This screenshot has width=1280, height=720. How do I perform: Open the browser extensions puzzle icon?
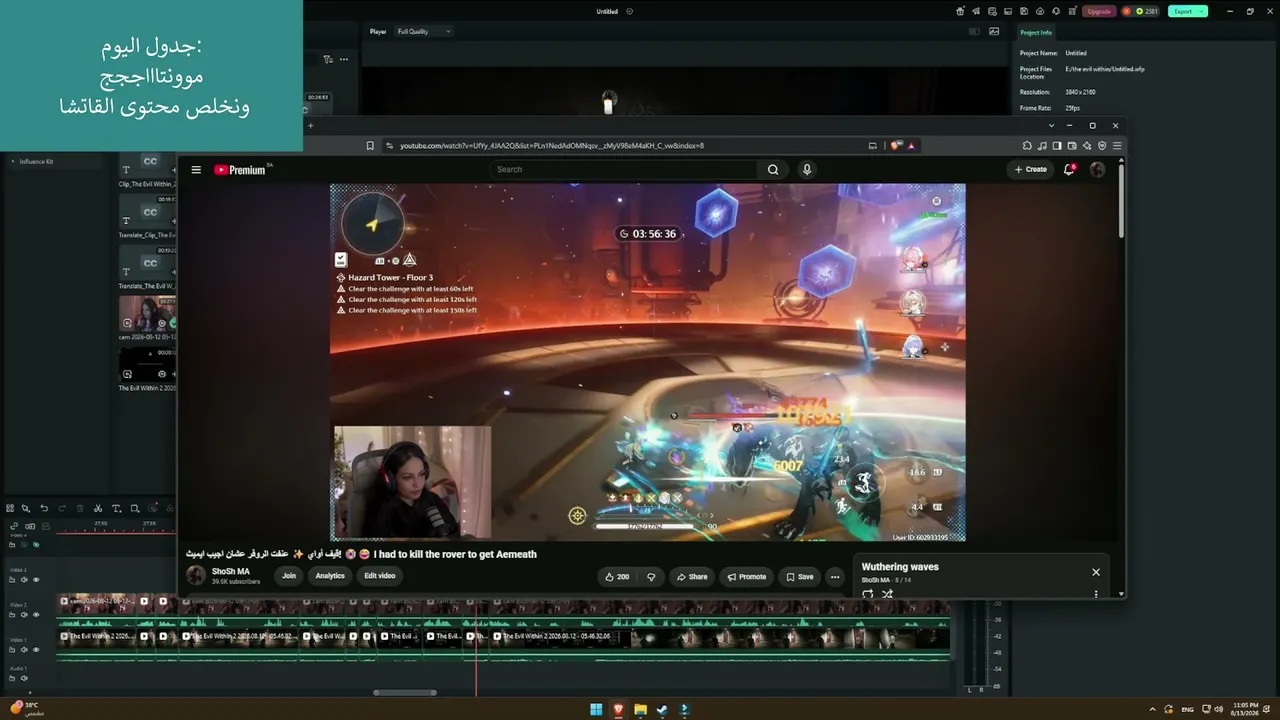[x=1027, y=146]
